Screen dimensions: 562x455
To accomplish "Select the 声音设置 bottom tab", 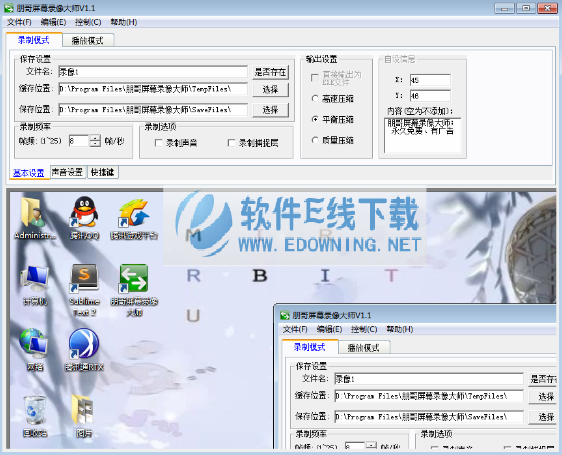I will pyautogui.click(x=67, y=172).
